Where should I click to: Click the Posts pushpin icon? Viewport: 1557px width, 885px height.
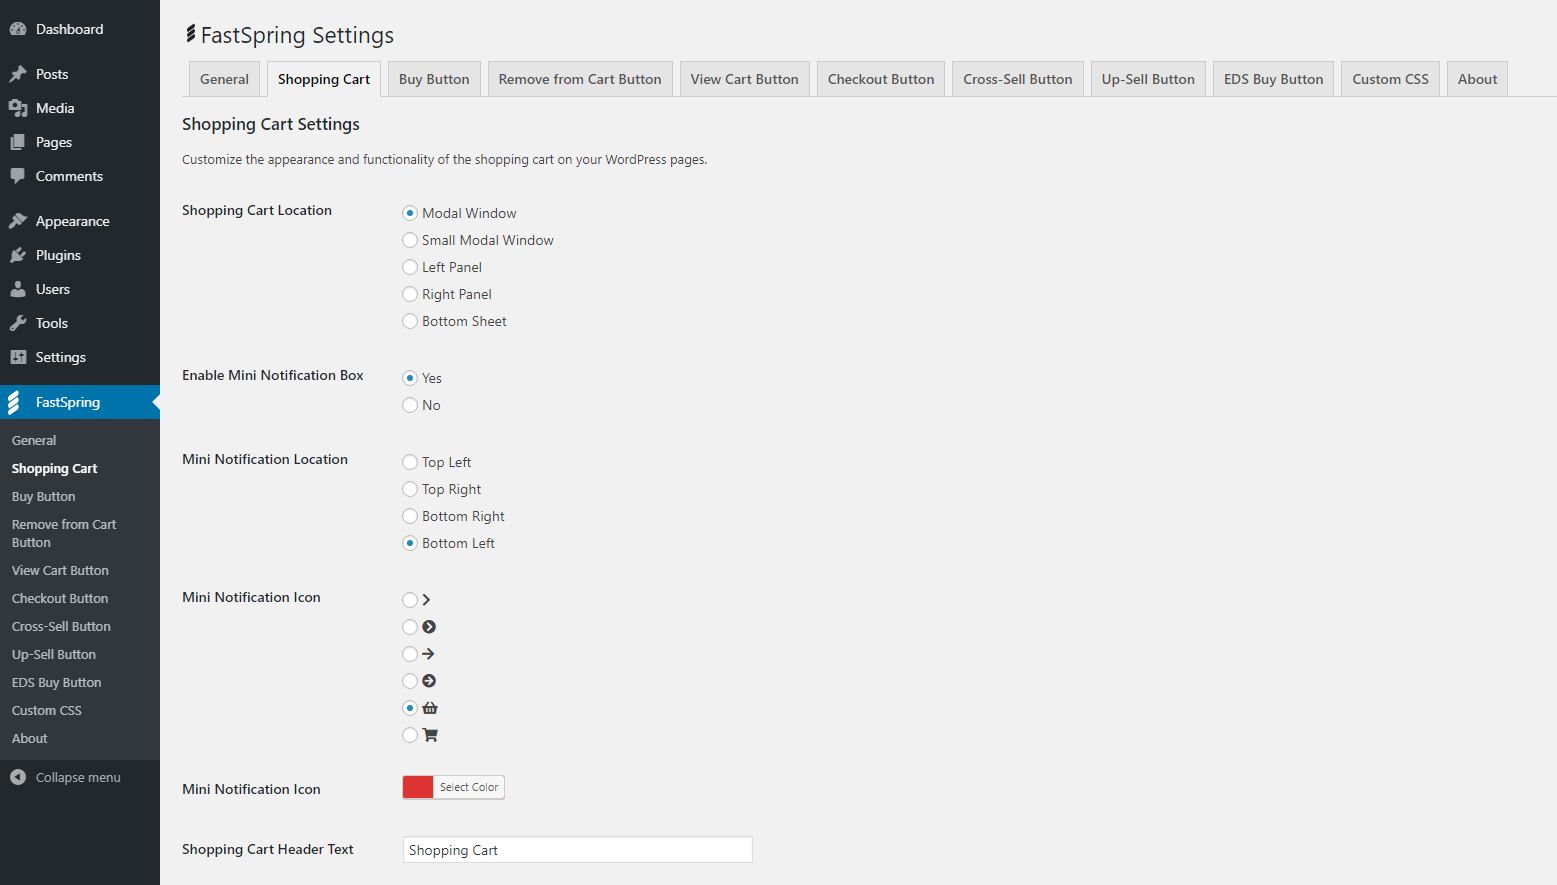click(18, 74)
